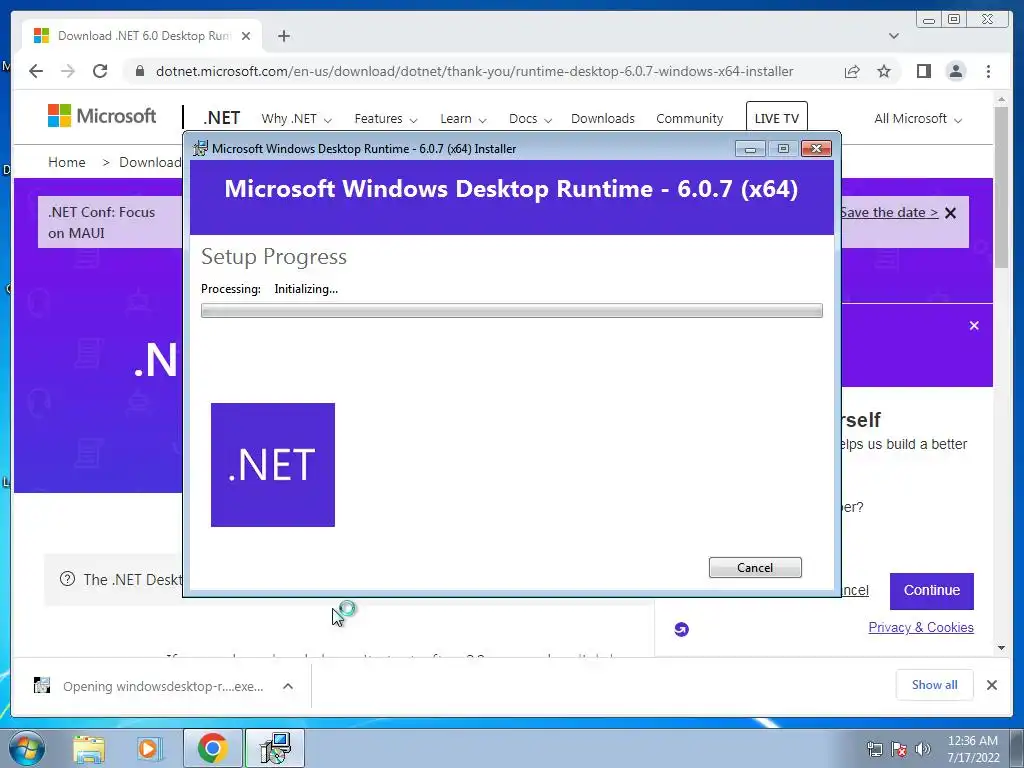Open the Windows Start menu
This screenshot has width=1024, height=768.
click(x=26, y=748)
